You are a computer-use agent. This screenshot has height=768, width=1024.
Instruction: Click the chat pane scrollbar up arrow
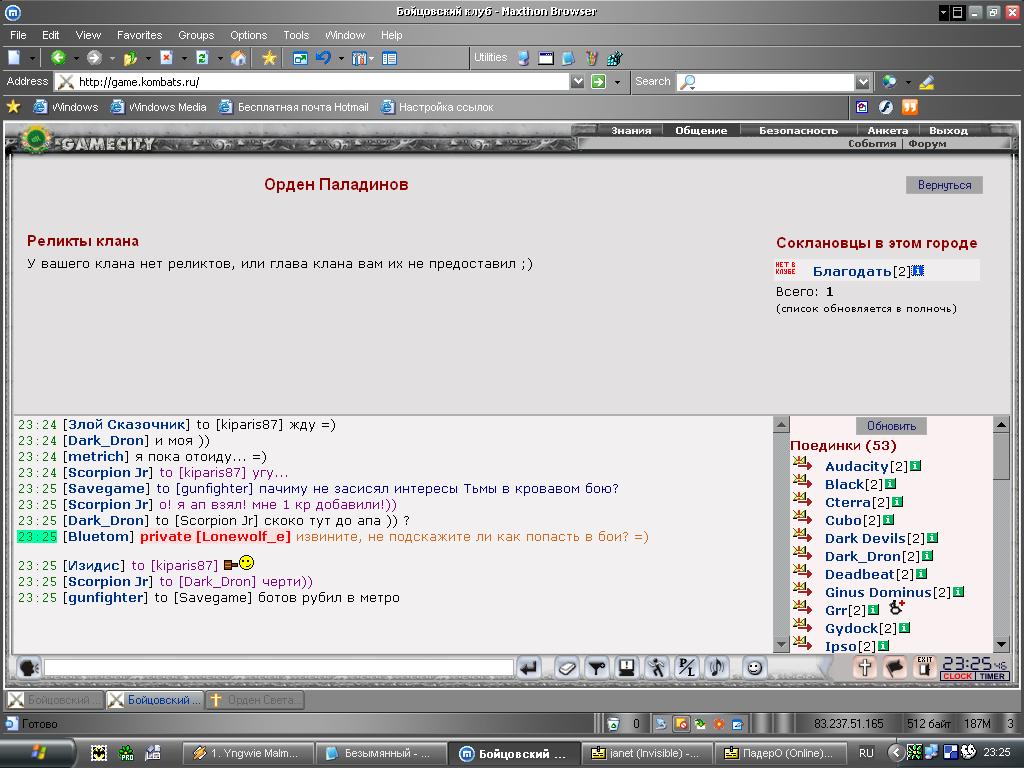pyautogui.click(x=781, y=424)
